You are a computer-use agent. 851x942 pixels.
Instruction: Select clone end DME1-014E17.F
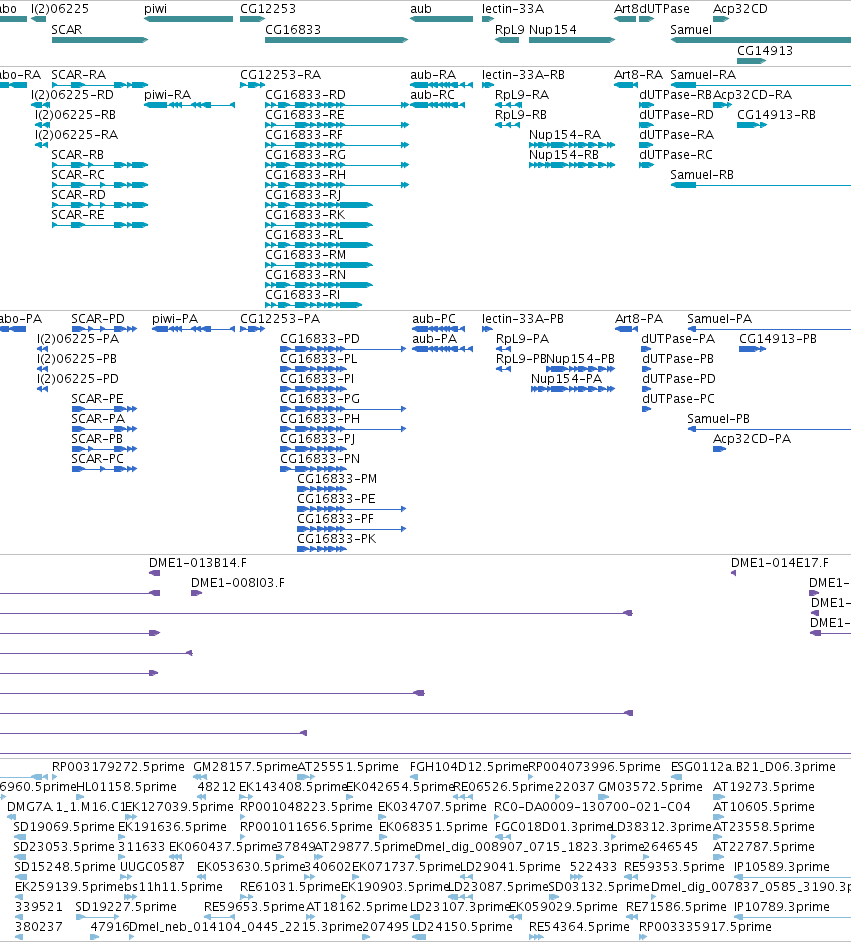(733, 573)
